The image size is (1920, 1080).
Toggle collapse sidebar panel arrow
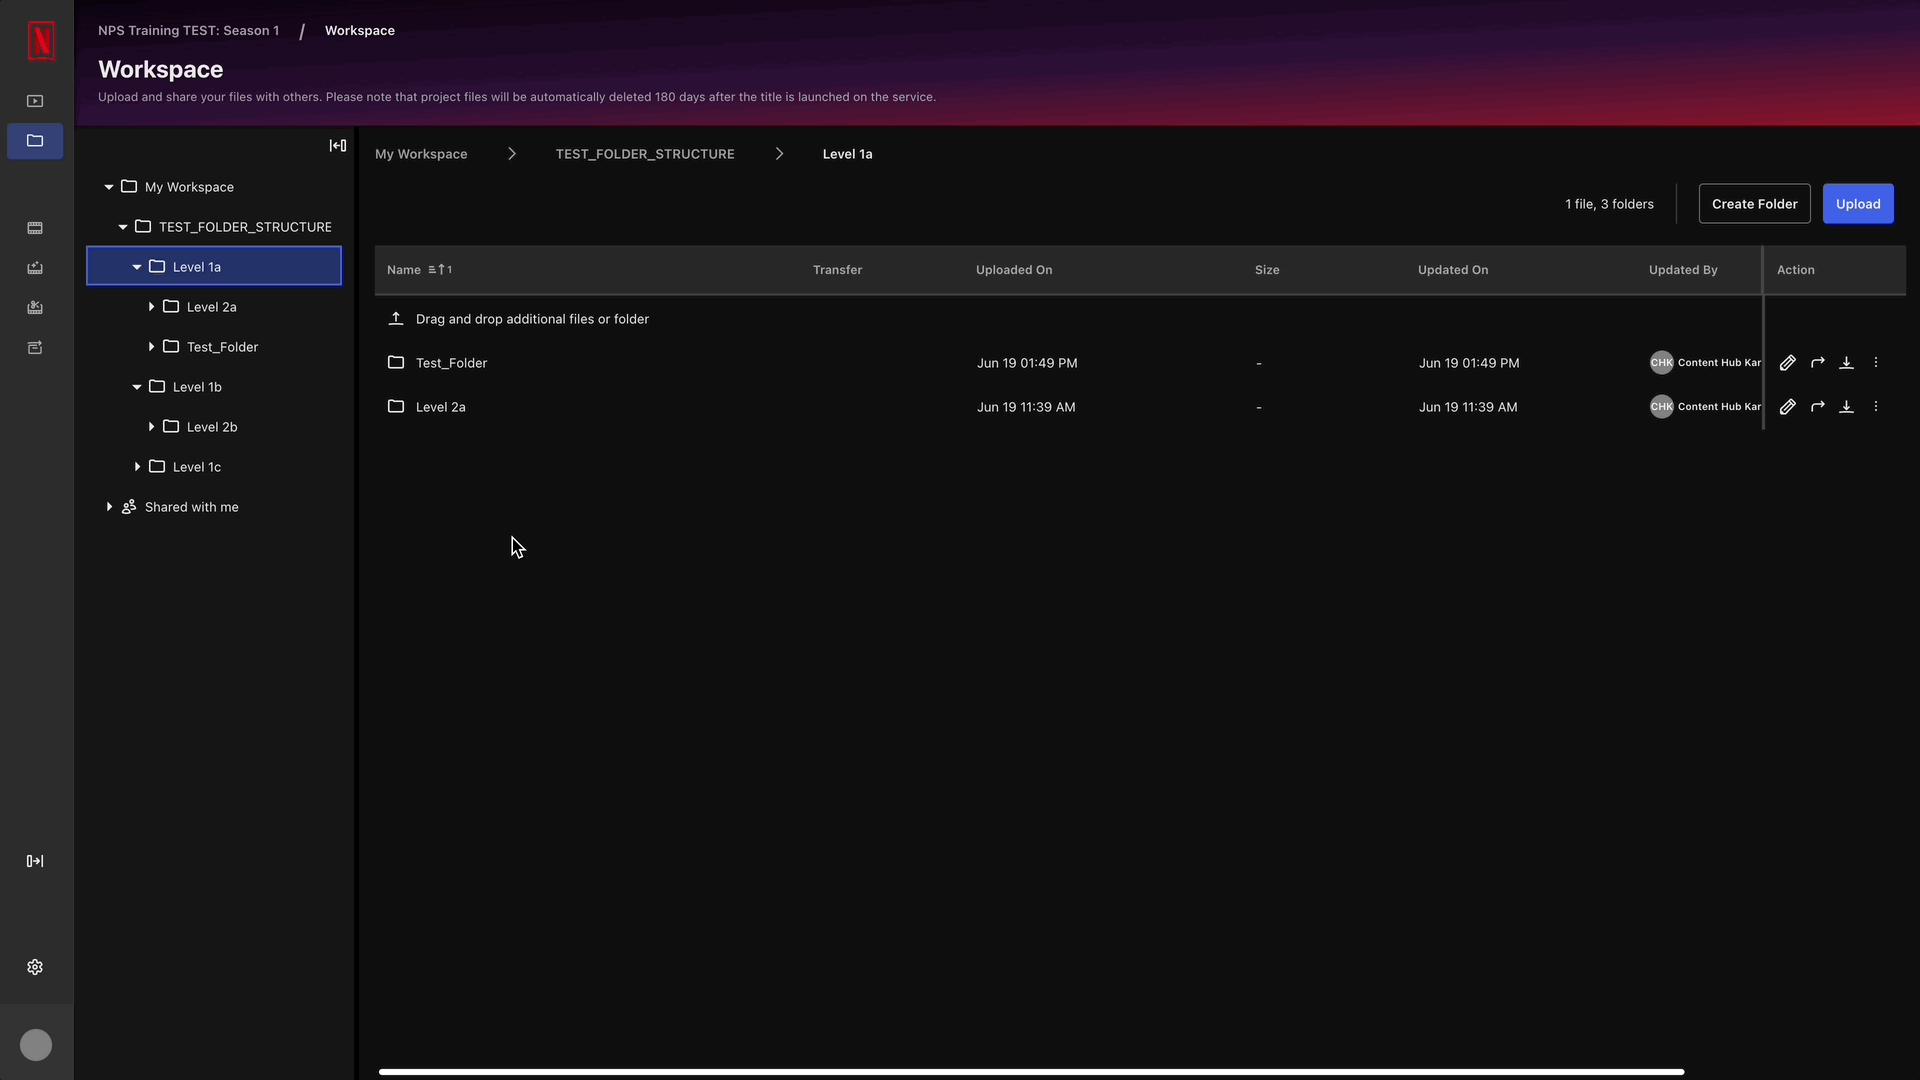click(338, 145)
